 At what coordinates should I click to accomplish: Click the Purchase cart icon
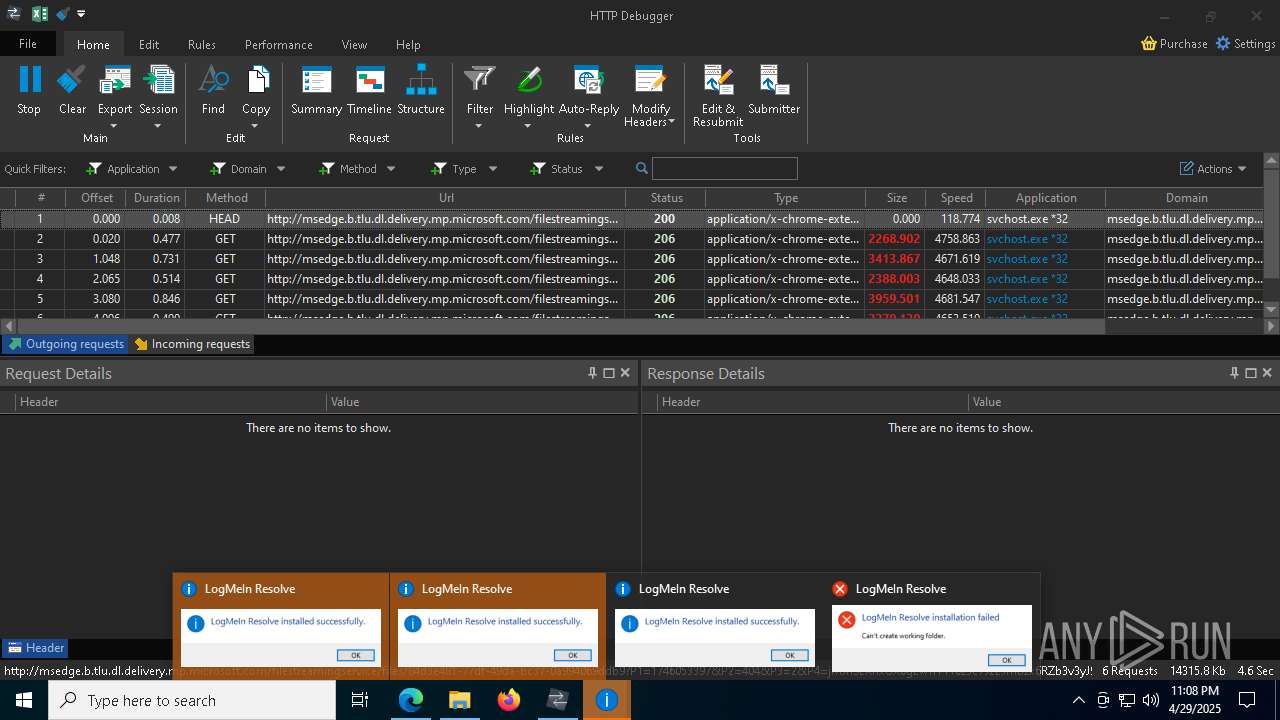click(1149, 44)
